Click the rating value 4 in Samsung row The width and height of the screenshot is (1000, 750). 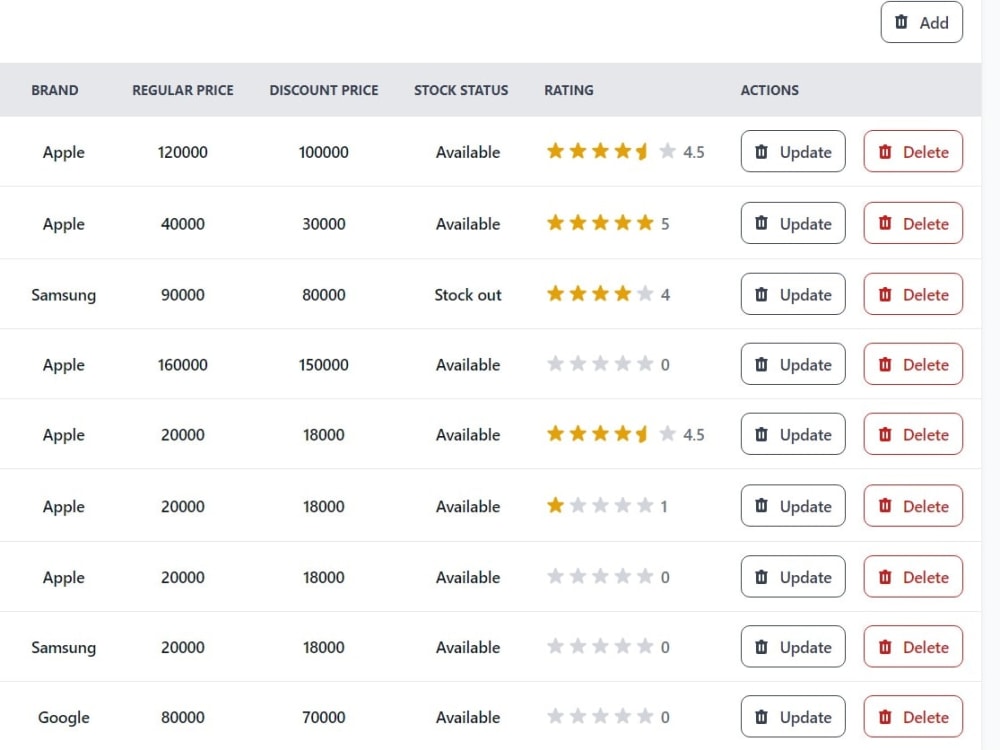point(665,295)
